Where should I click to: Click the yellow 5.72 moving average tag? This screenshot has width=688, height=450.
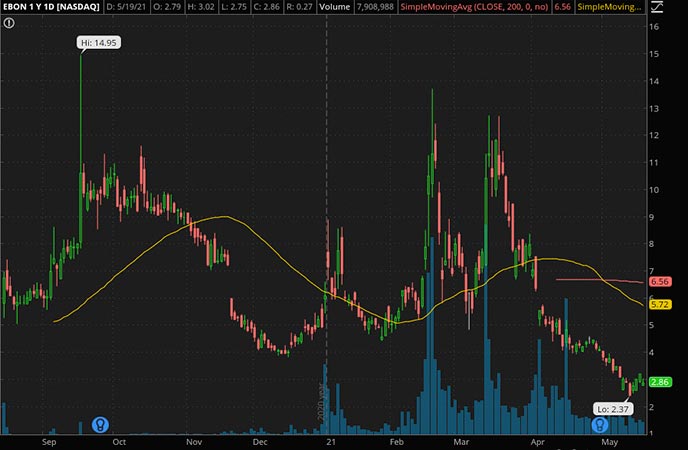(x=659, y=304)
